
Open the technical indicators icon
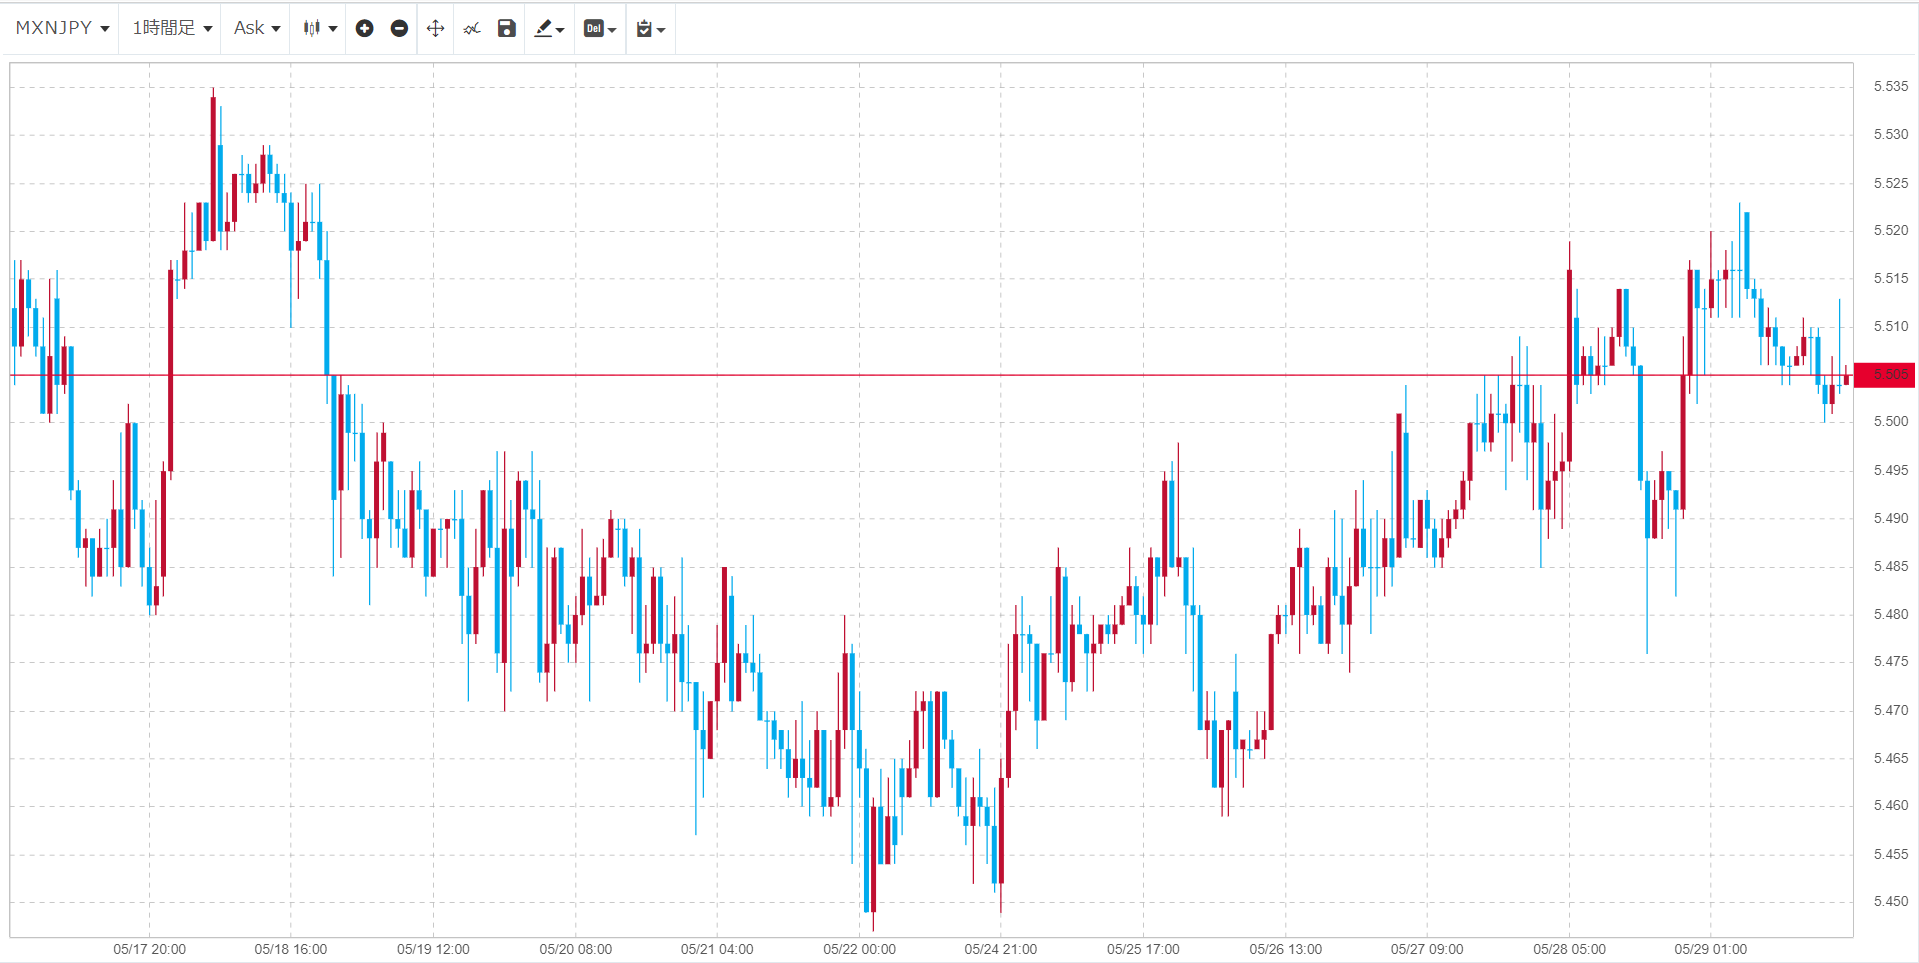(x=472, y=28)
